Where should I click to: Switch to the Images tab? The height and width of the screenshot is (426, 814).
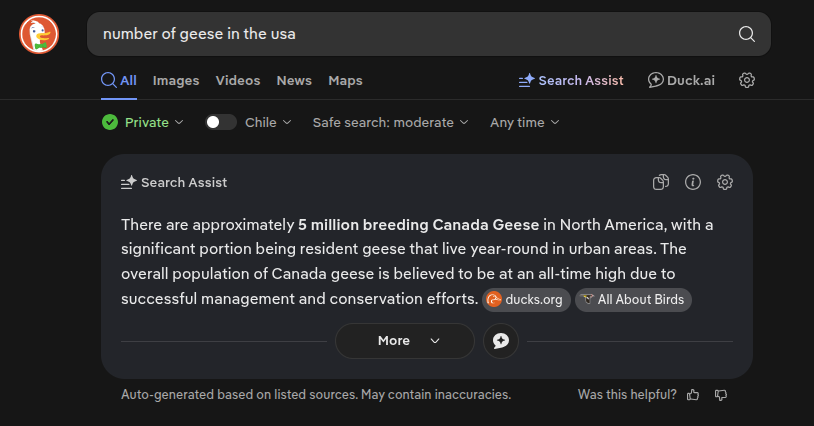pyautogui.click(x=176, y=80)
